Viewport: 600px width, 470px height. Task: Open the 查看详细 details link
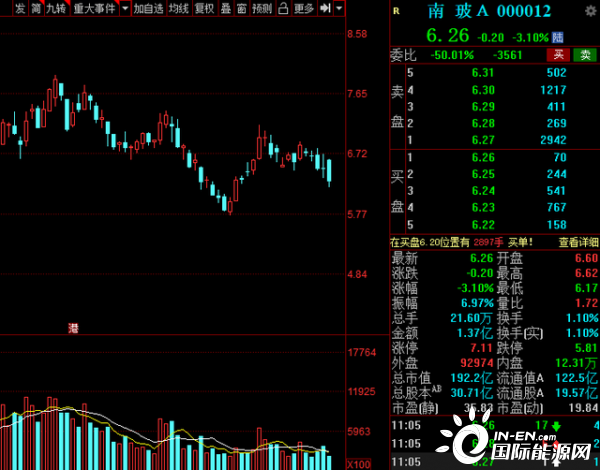[x=578, y=241]
